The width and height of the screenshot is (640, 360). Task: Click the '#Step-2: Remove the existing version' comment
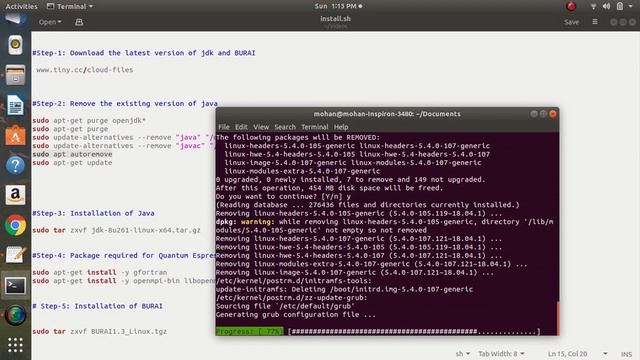pos(125,103)
